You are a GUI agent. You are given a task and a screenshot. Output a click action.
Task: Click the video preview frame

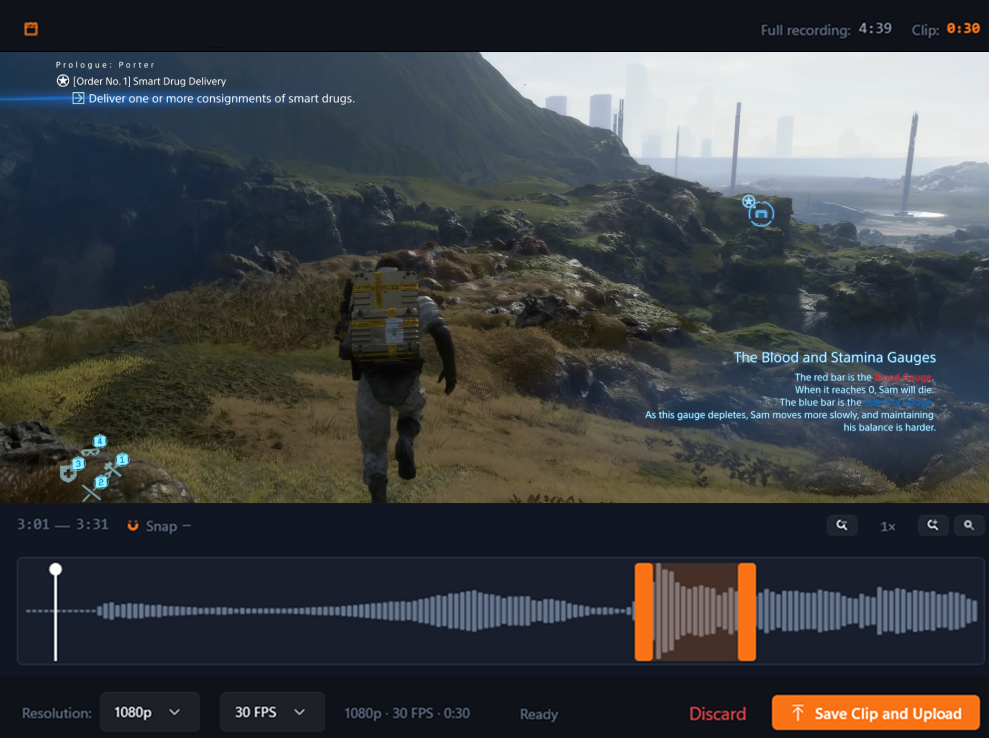494,277
